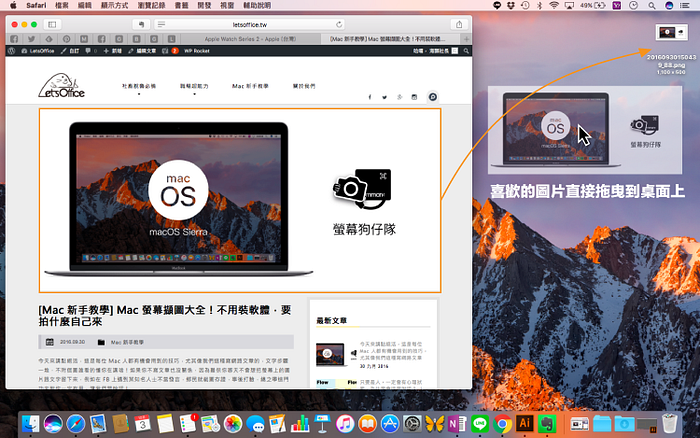Image resolution: width=700 pixels, height=438 pixels.
Task: Open the updates item with badge 2
Action: tap(170, 51)
